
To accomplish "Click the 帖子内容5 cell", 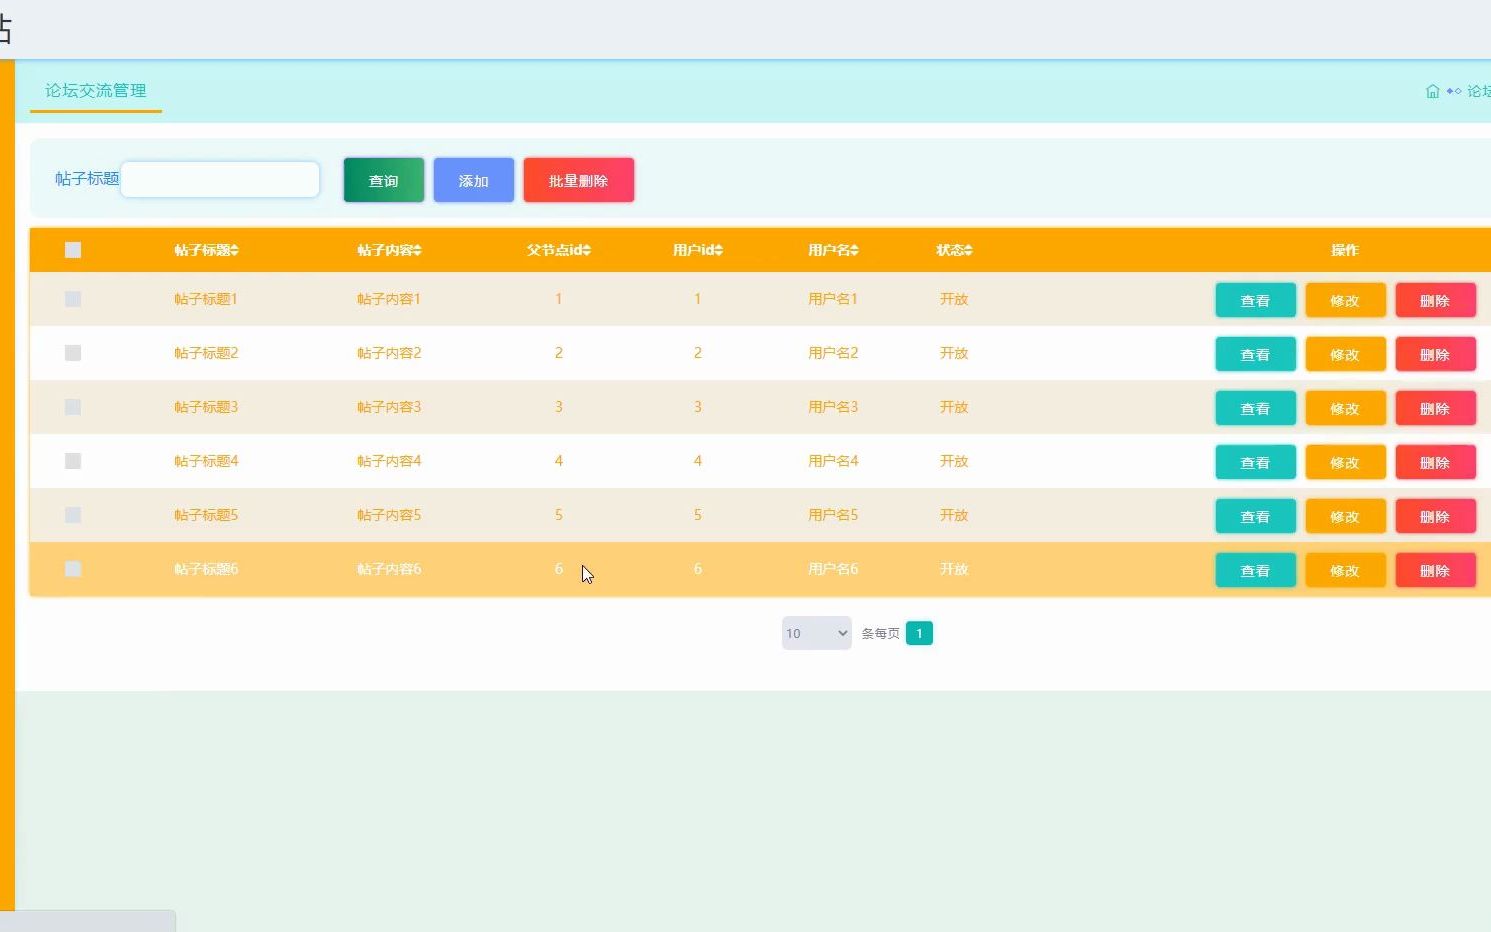I will [x=390, y=515].
